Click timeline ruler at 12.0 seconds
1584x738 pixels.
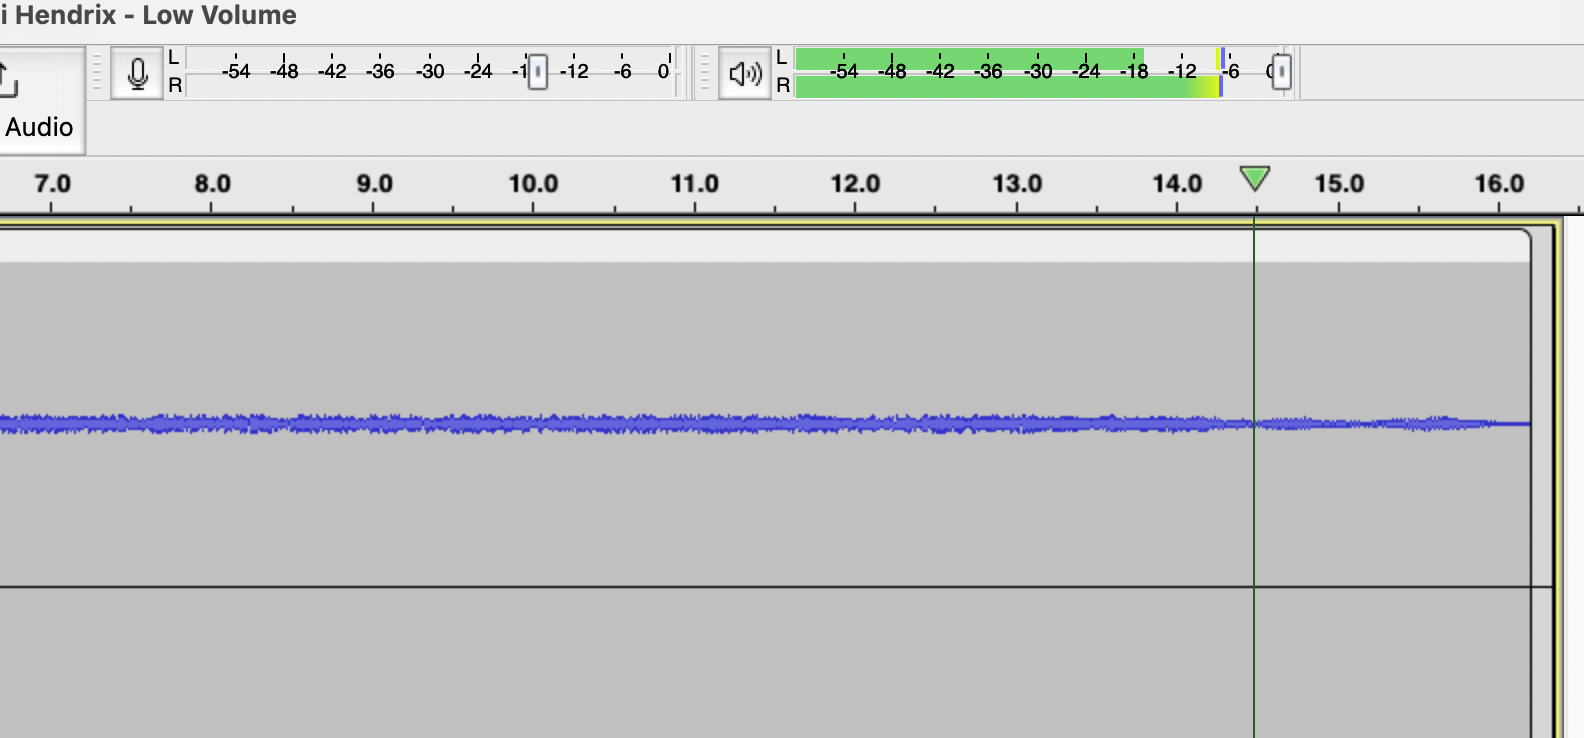point(855,184)
